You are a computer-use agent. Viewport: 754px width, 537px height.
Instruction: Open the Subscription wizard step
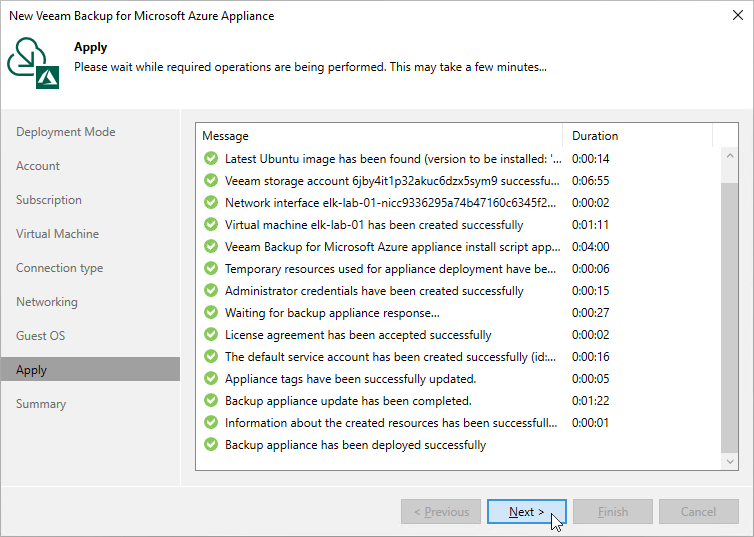[x=49, y=200]
